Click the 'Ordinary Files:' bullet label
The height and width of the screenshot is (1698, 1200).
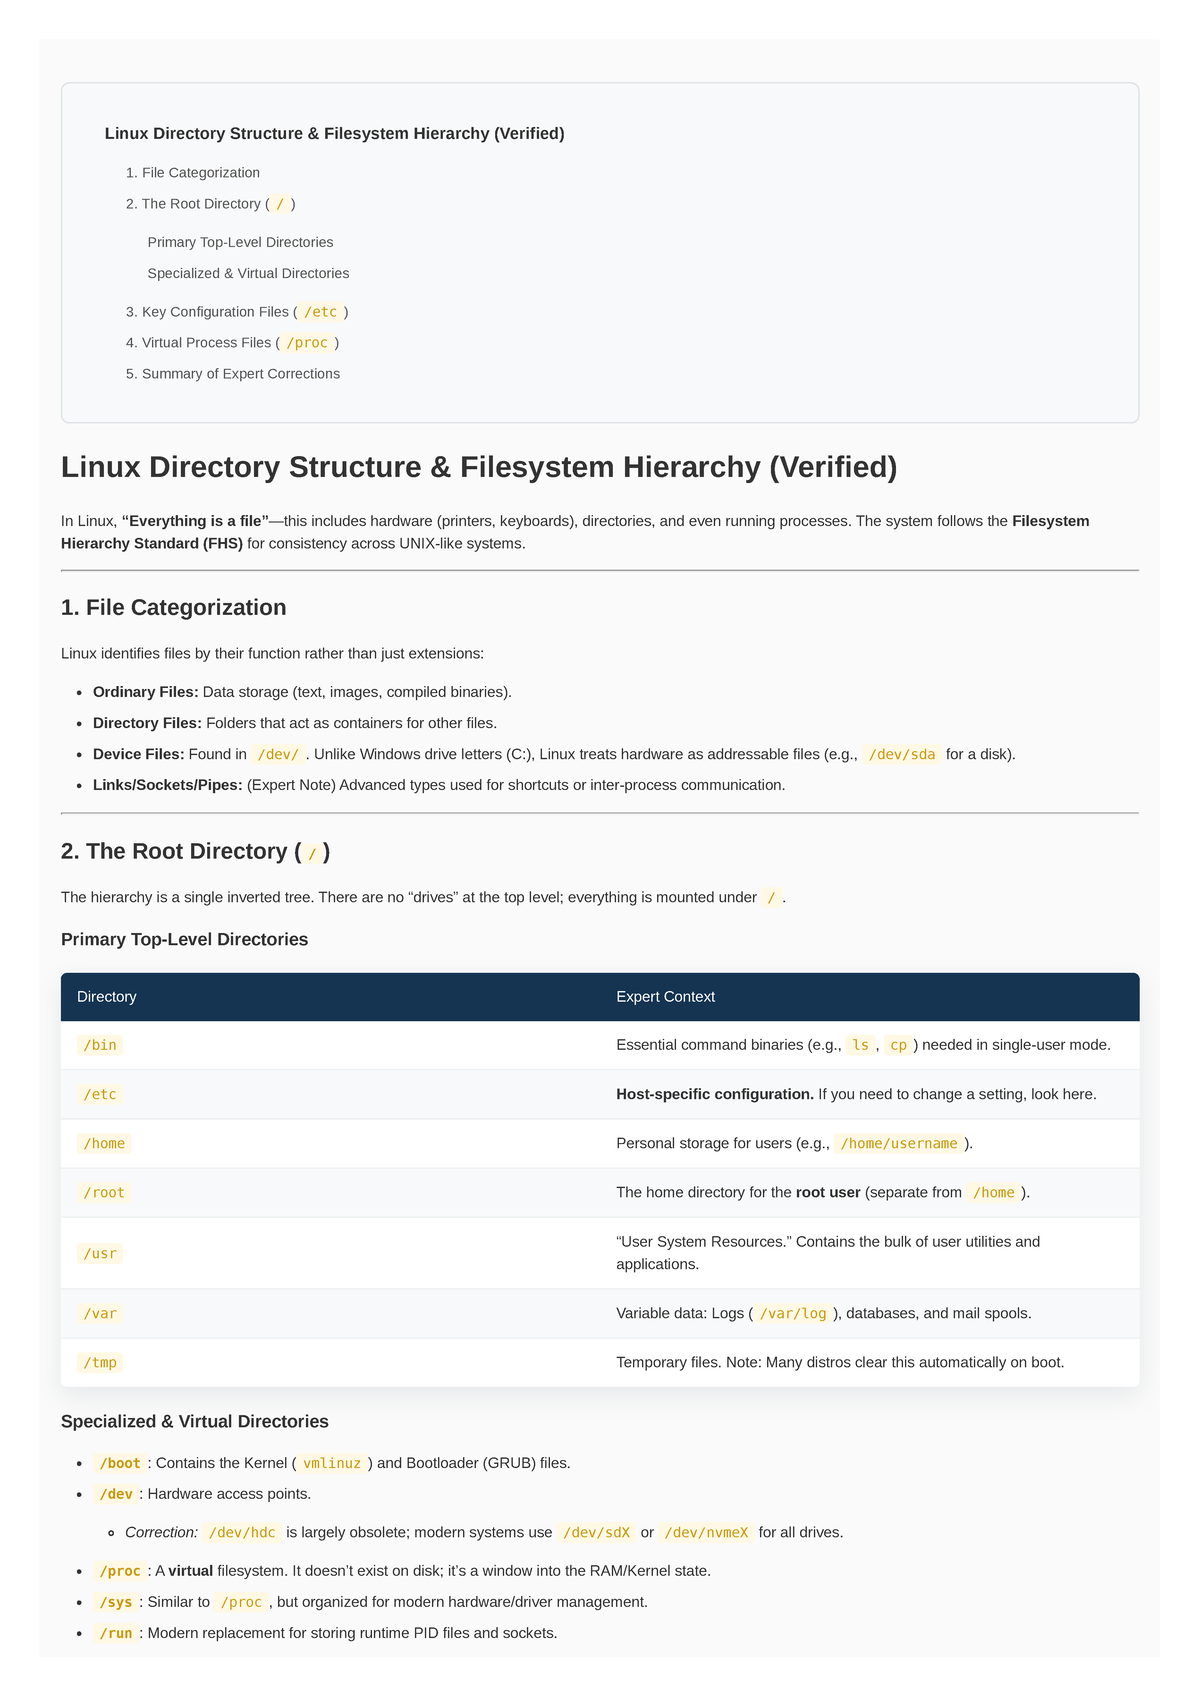pyautogui.click(x=146, y=692)
